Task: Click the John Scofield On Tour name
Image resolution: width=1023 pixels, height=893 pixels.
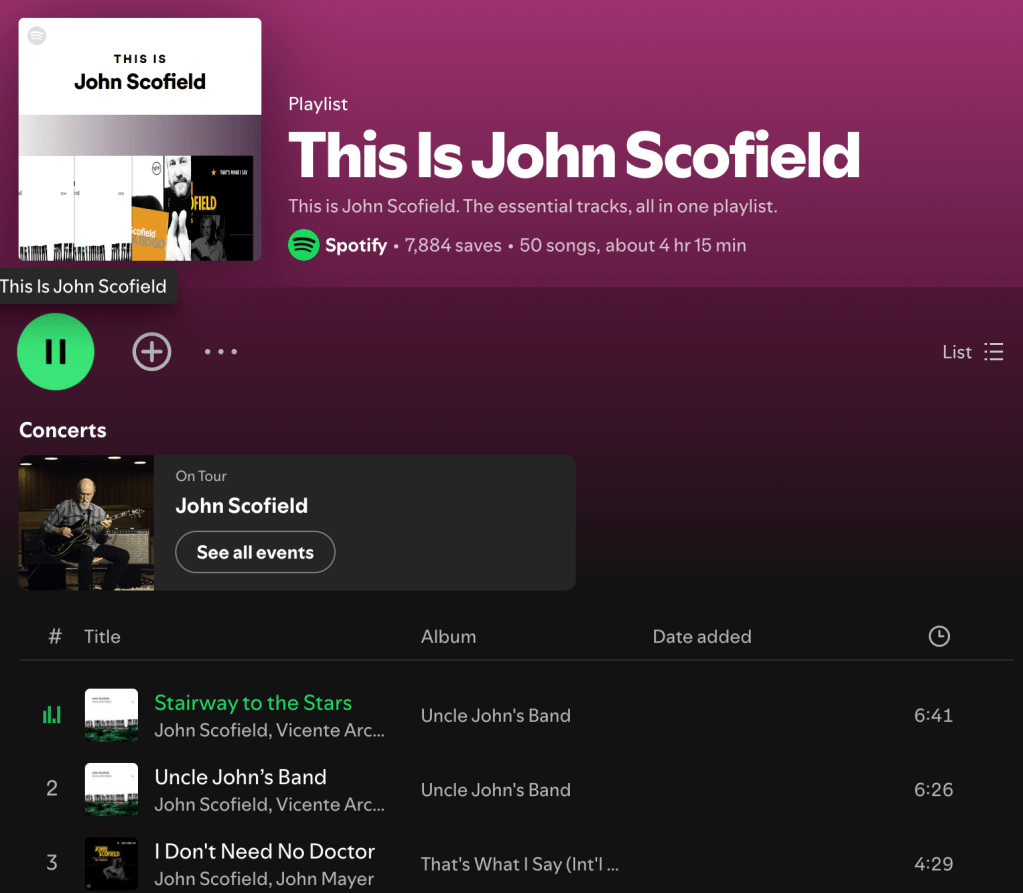Action: pyautogui.click(x=241, y=506)
